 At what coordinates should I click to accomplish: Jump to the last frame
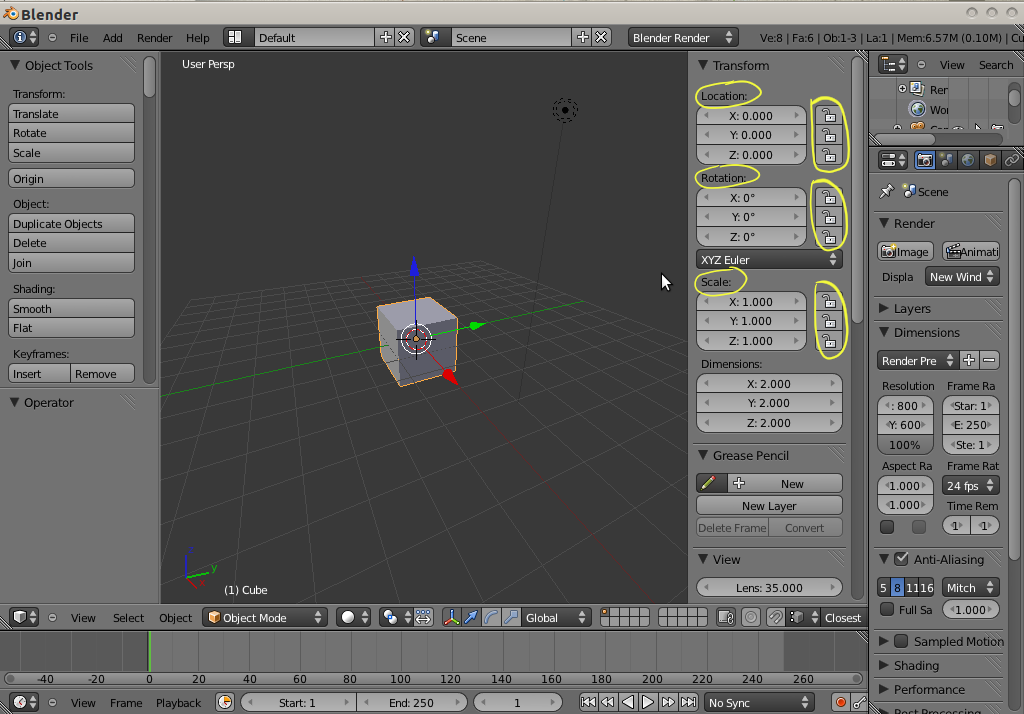[688, 702]
